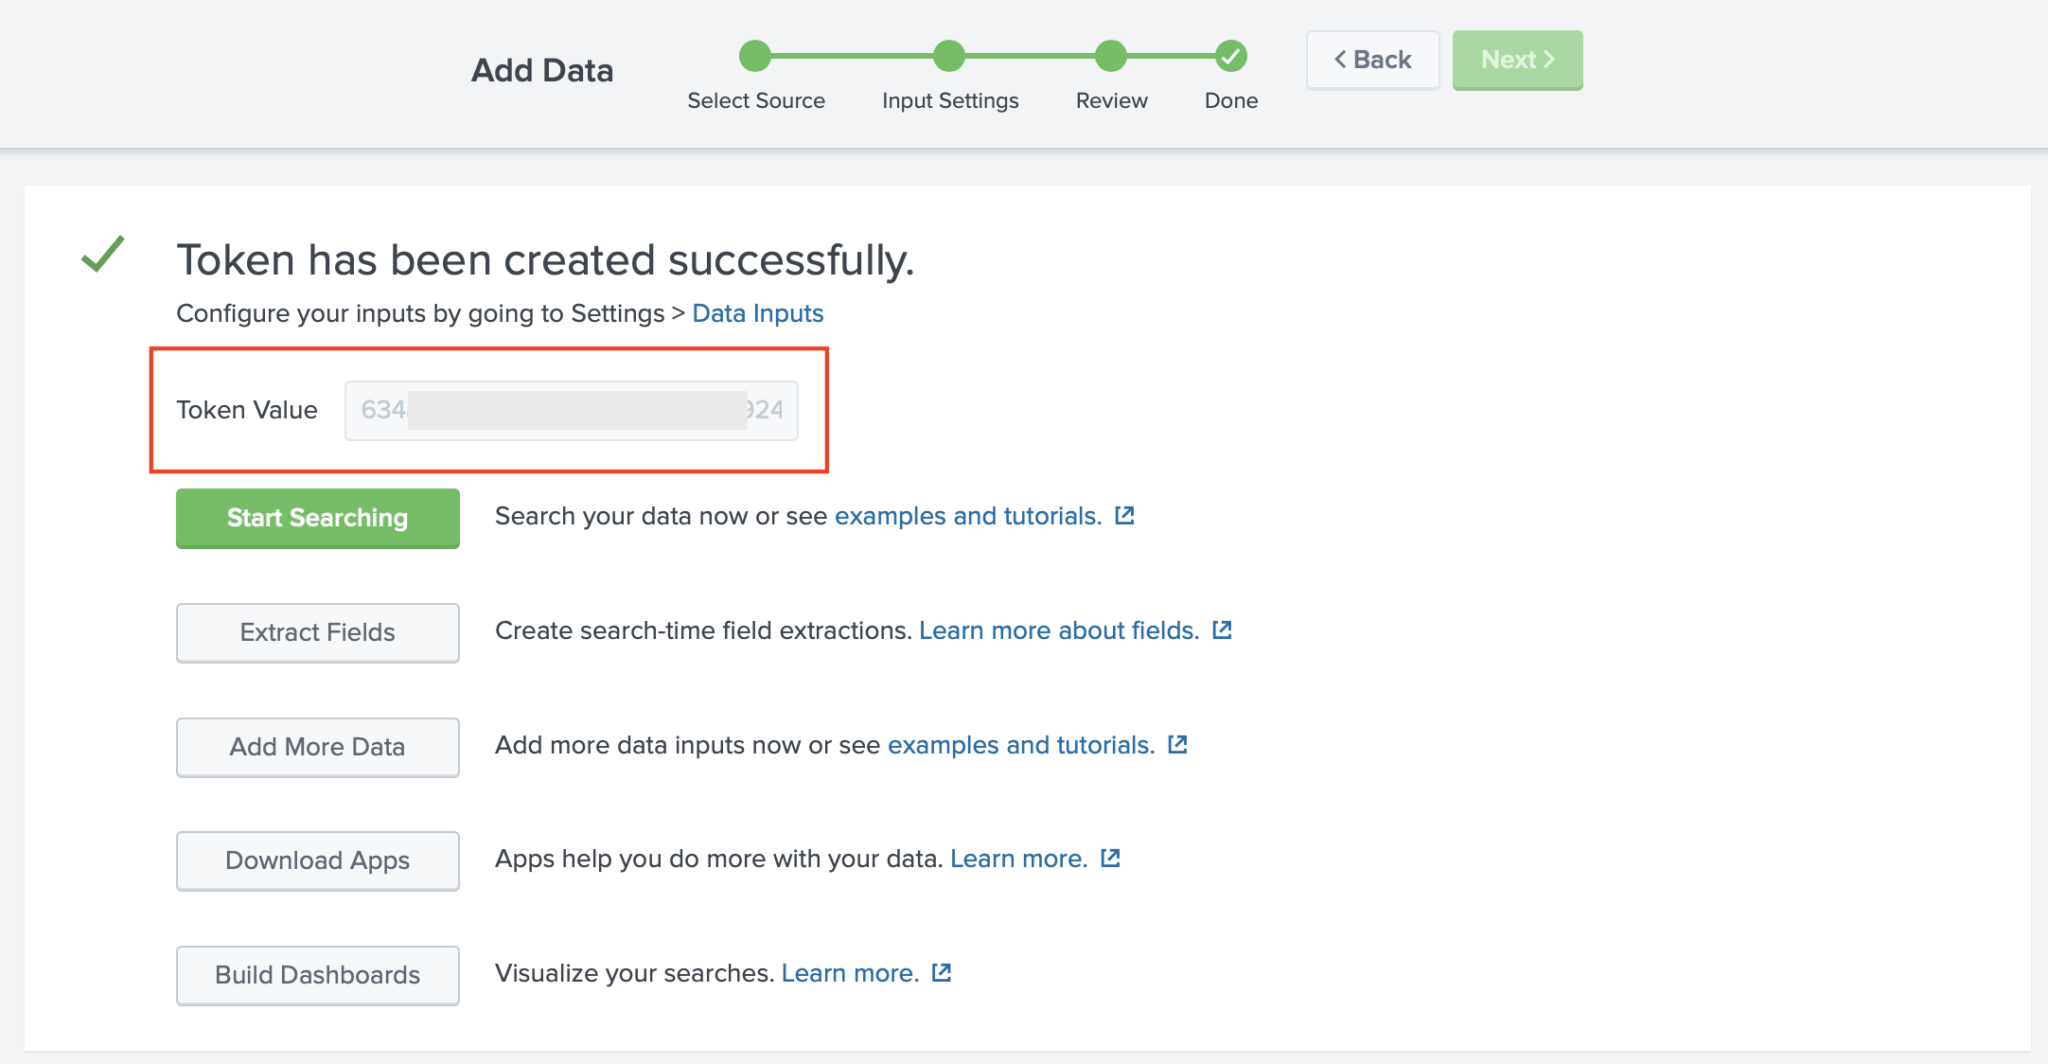This screenshot has height=1064, width=2048.
Task: Click the Review progress step circle
Action: pos(1110,57)
